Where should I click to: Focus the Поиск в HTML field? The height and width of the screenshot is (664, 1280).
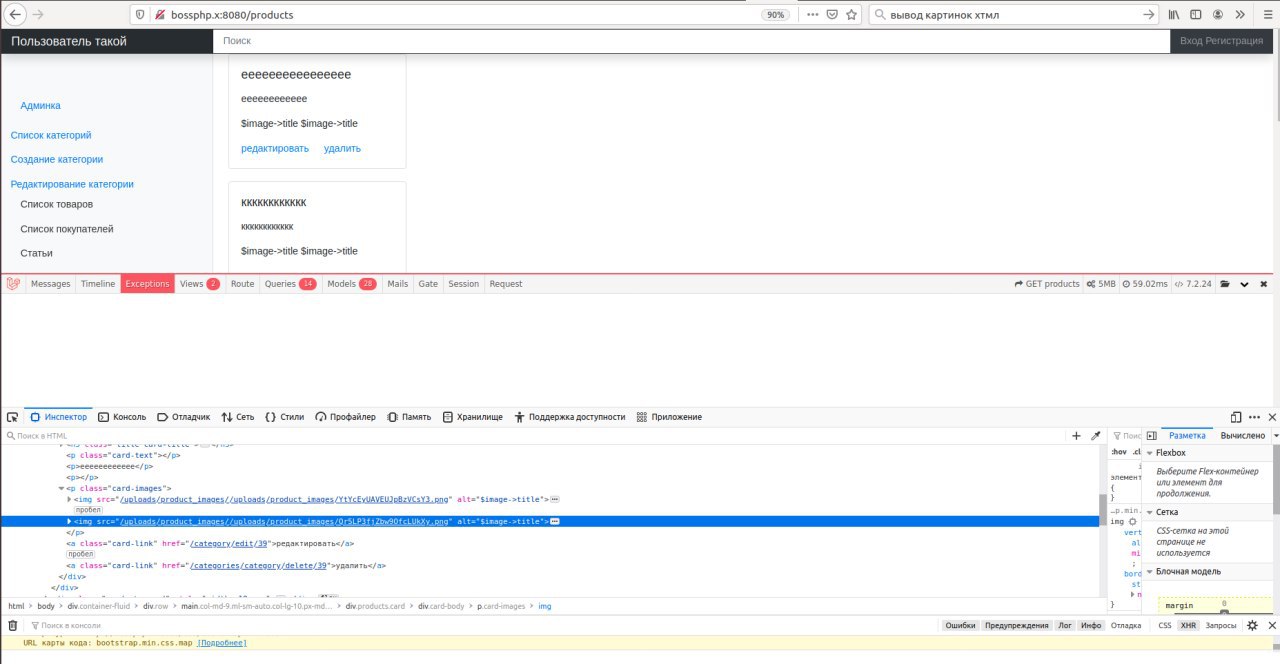click(x=535, y=436)
